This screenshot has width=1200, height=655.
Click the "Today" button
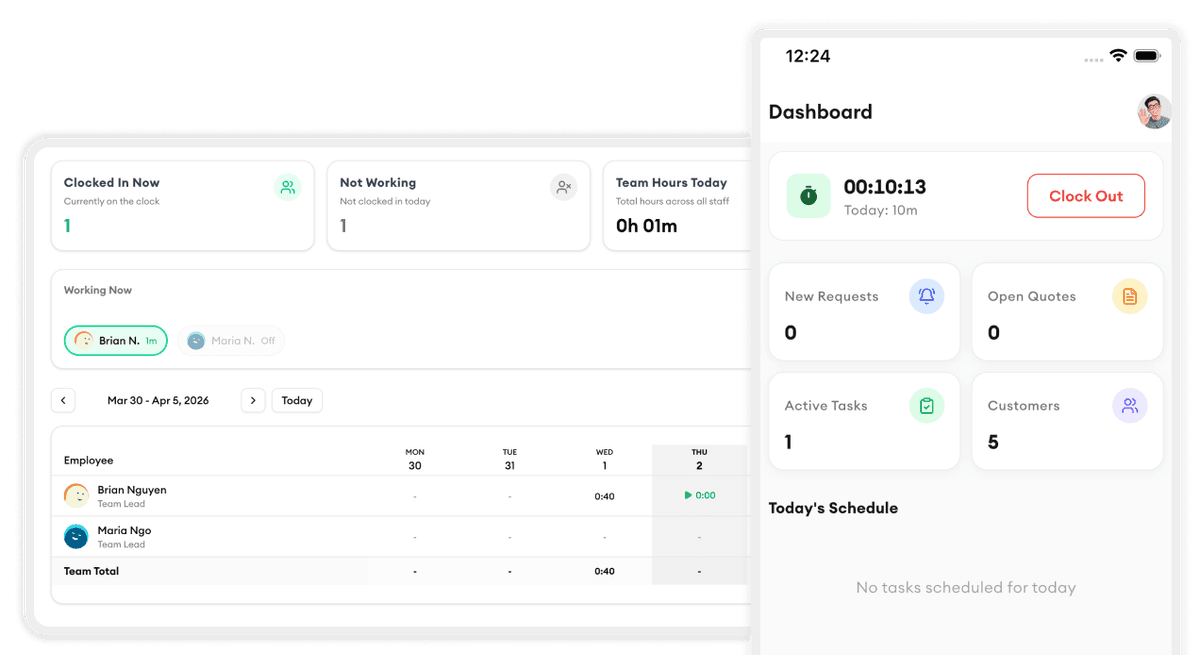click(x=296, y=400)
